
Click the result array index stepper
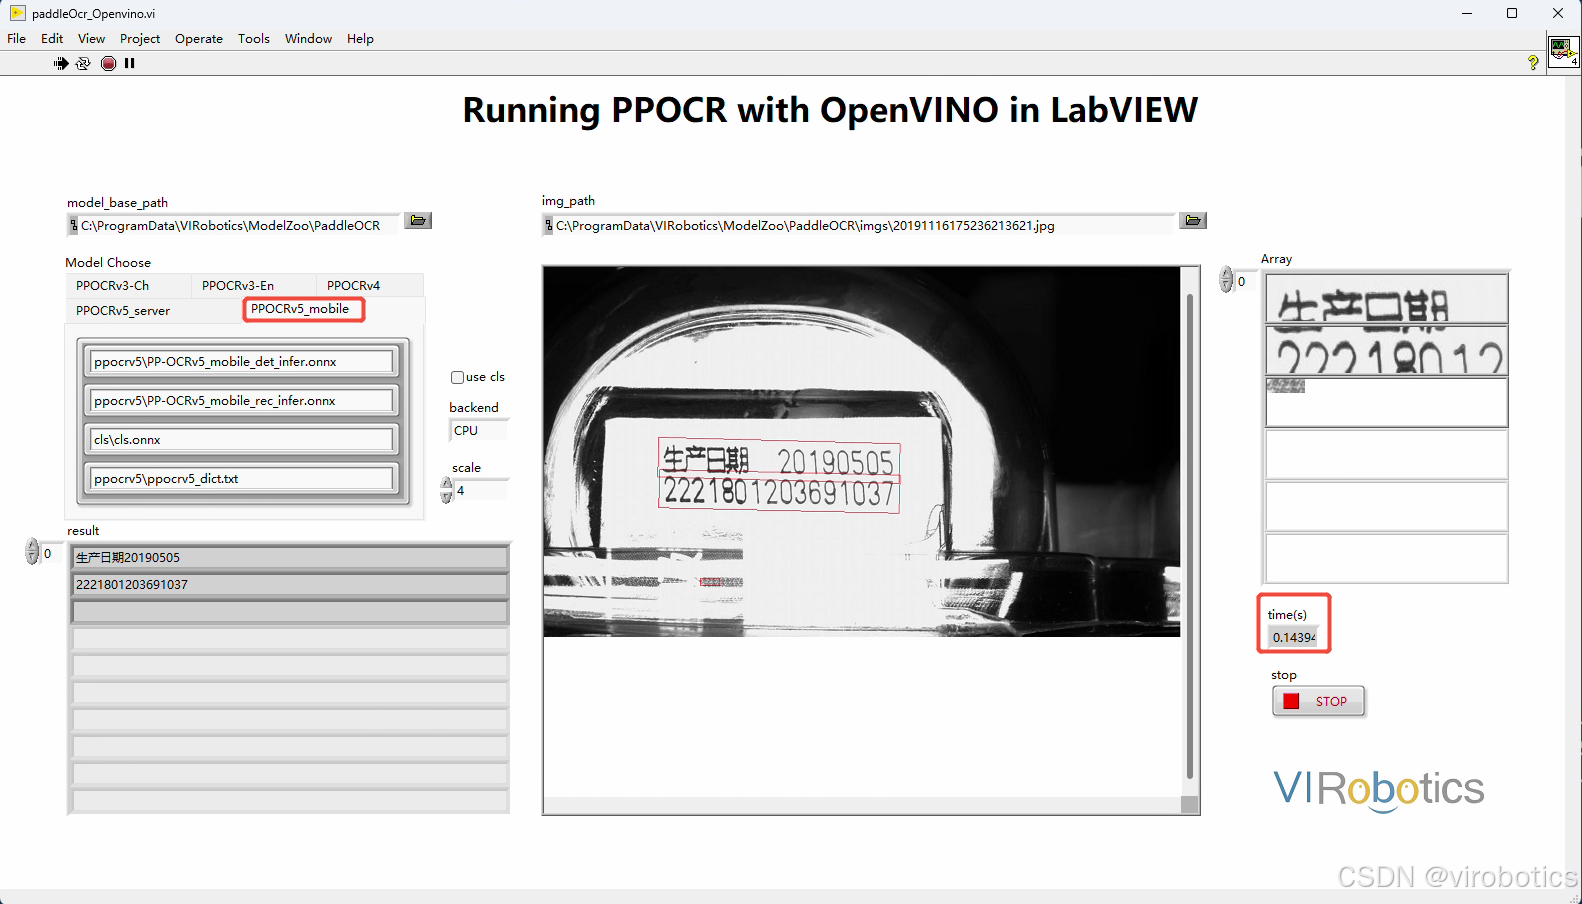tap(32, 552)
